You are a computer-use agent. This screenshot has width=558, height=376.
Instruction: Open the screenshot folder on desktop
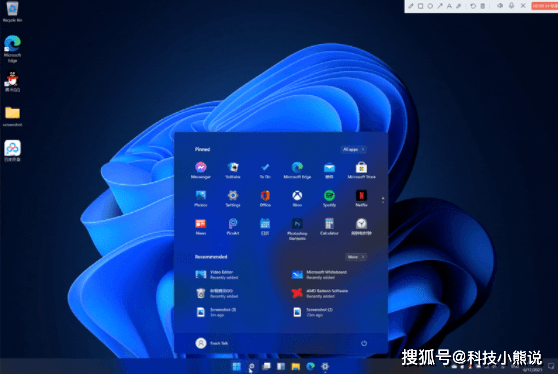pyautogui.click(x=12, y=116)
